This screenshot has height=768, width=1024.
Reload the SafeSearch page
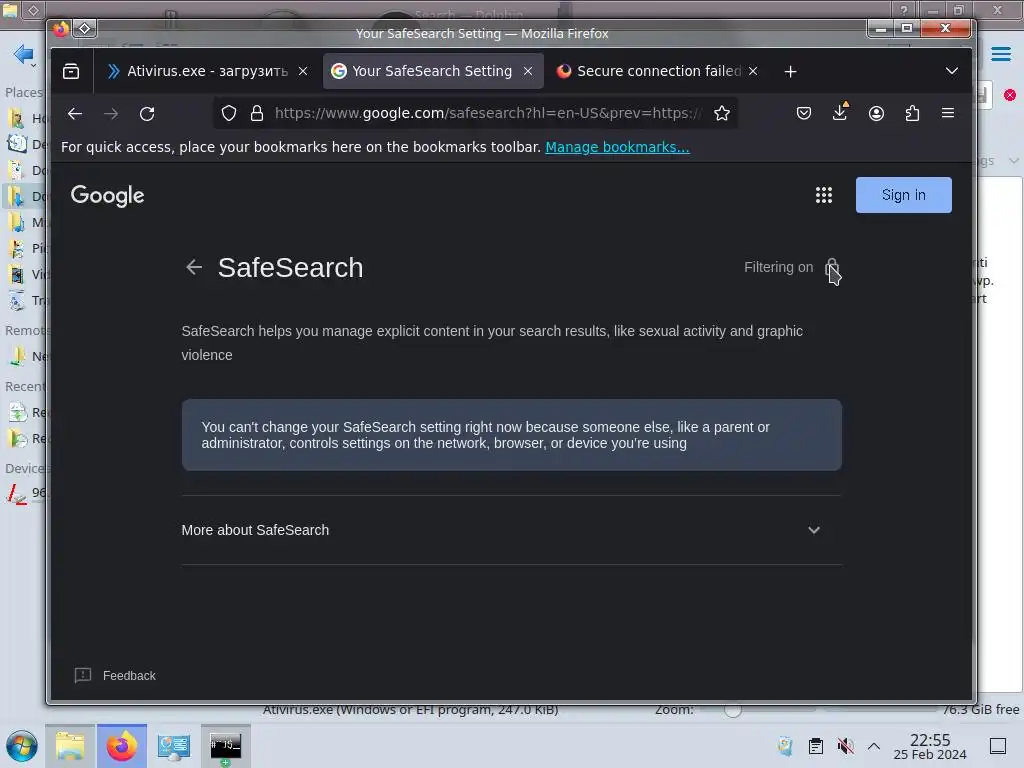pyautogui.click(x=147, y=114)
